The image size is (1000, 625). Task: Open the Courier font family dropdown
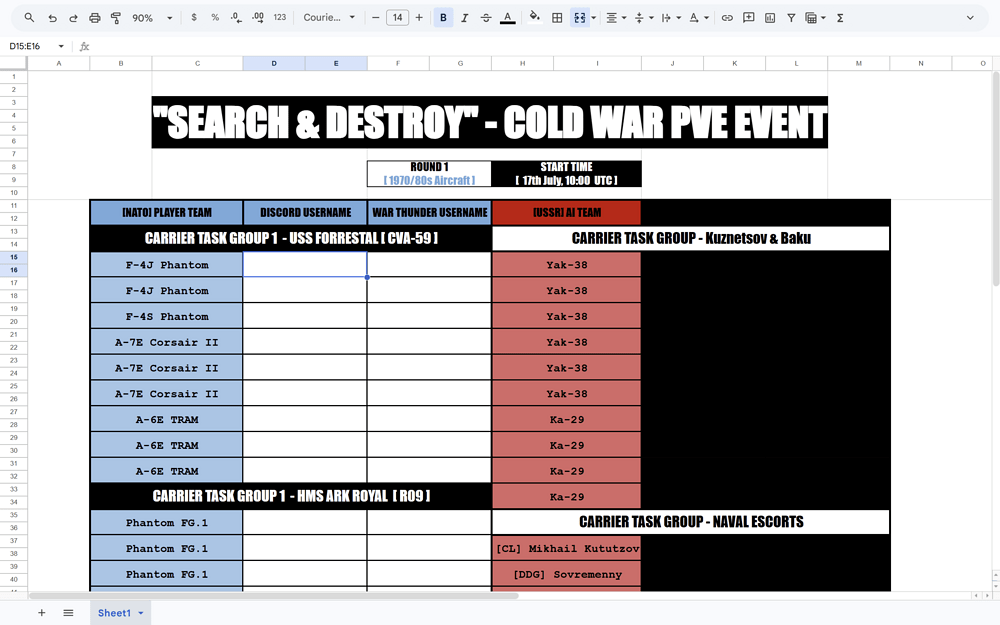pos(328,18)
